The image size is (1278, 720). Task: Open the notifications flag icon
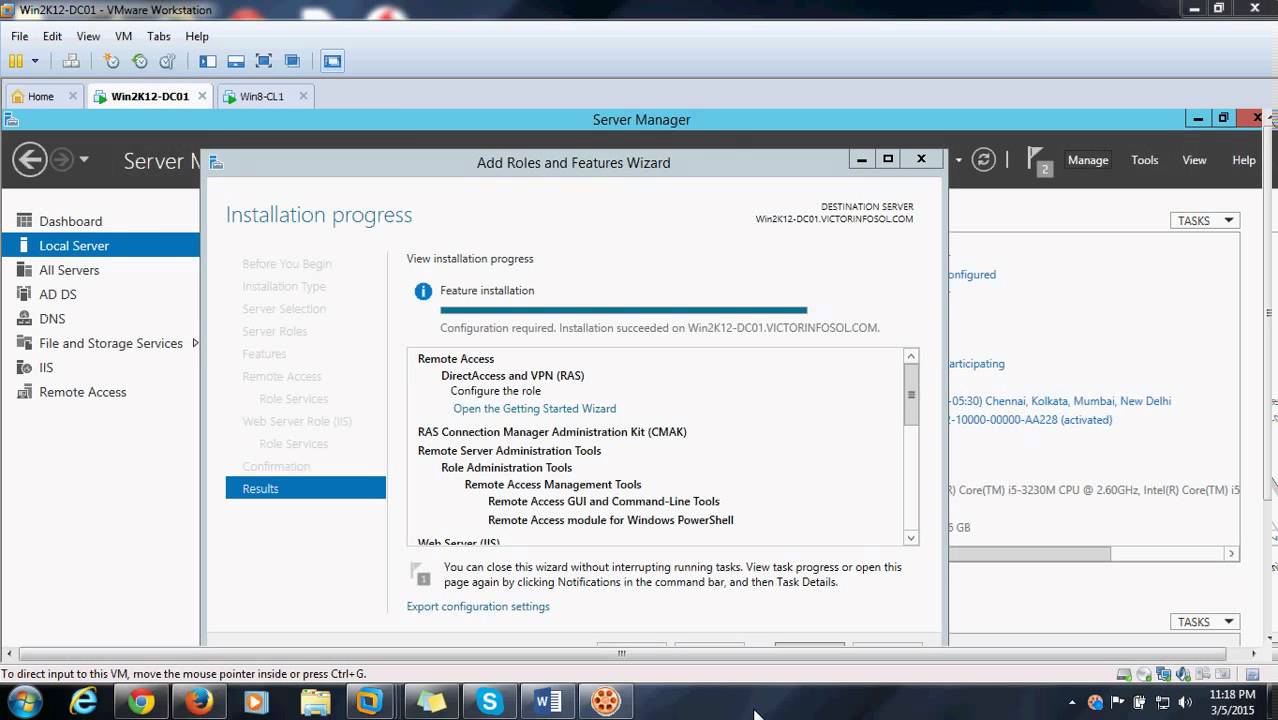click(x=1040, y=160)
